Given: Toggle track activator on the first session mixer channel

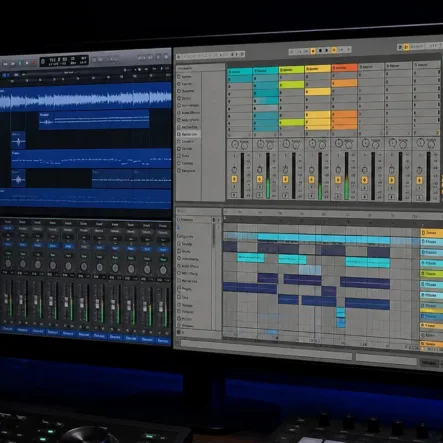Looking at the screenshot, I should [234, 179].
